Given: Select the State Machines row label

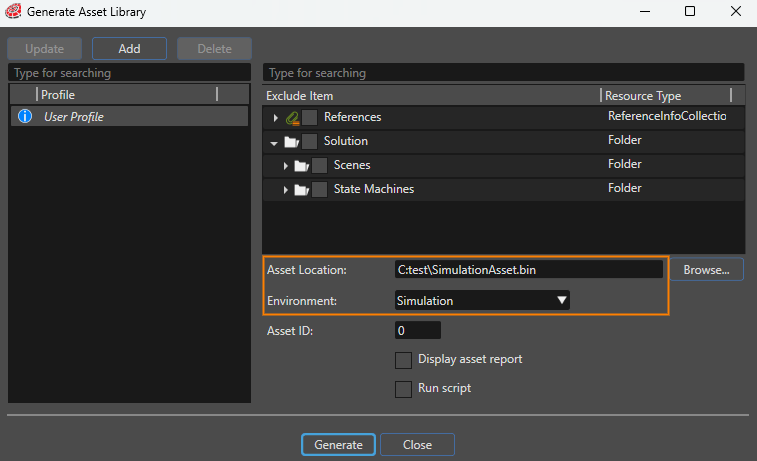Looking at the screenshot, I should click(374, 189).
